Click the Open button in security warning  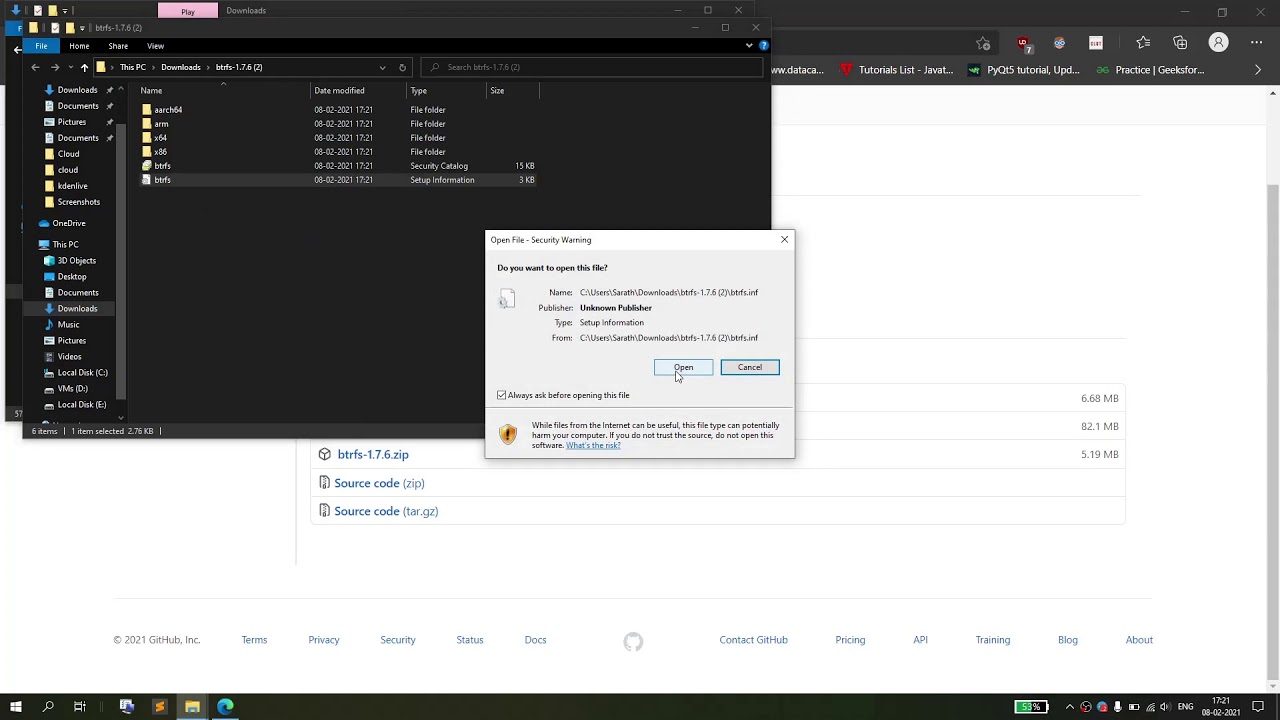tap(683, 367)
